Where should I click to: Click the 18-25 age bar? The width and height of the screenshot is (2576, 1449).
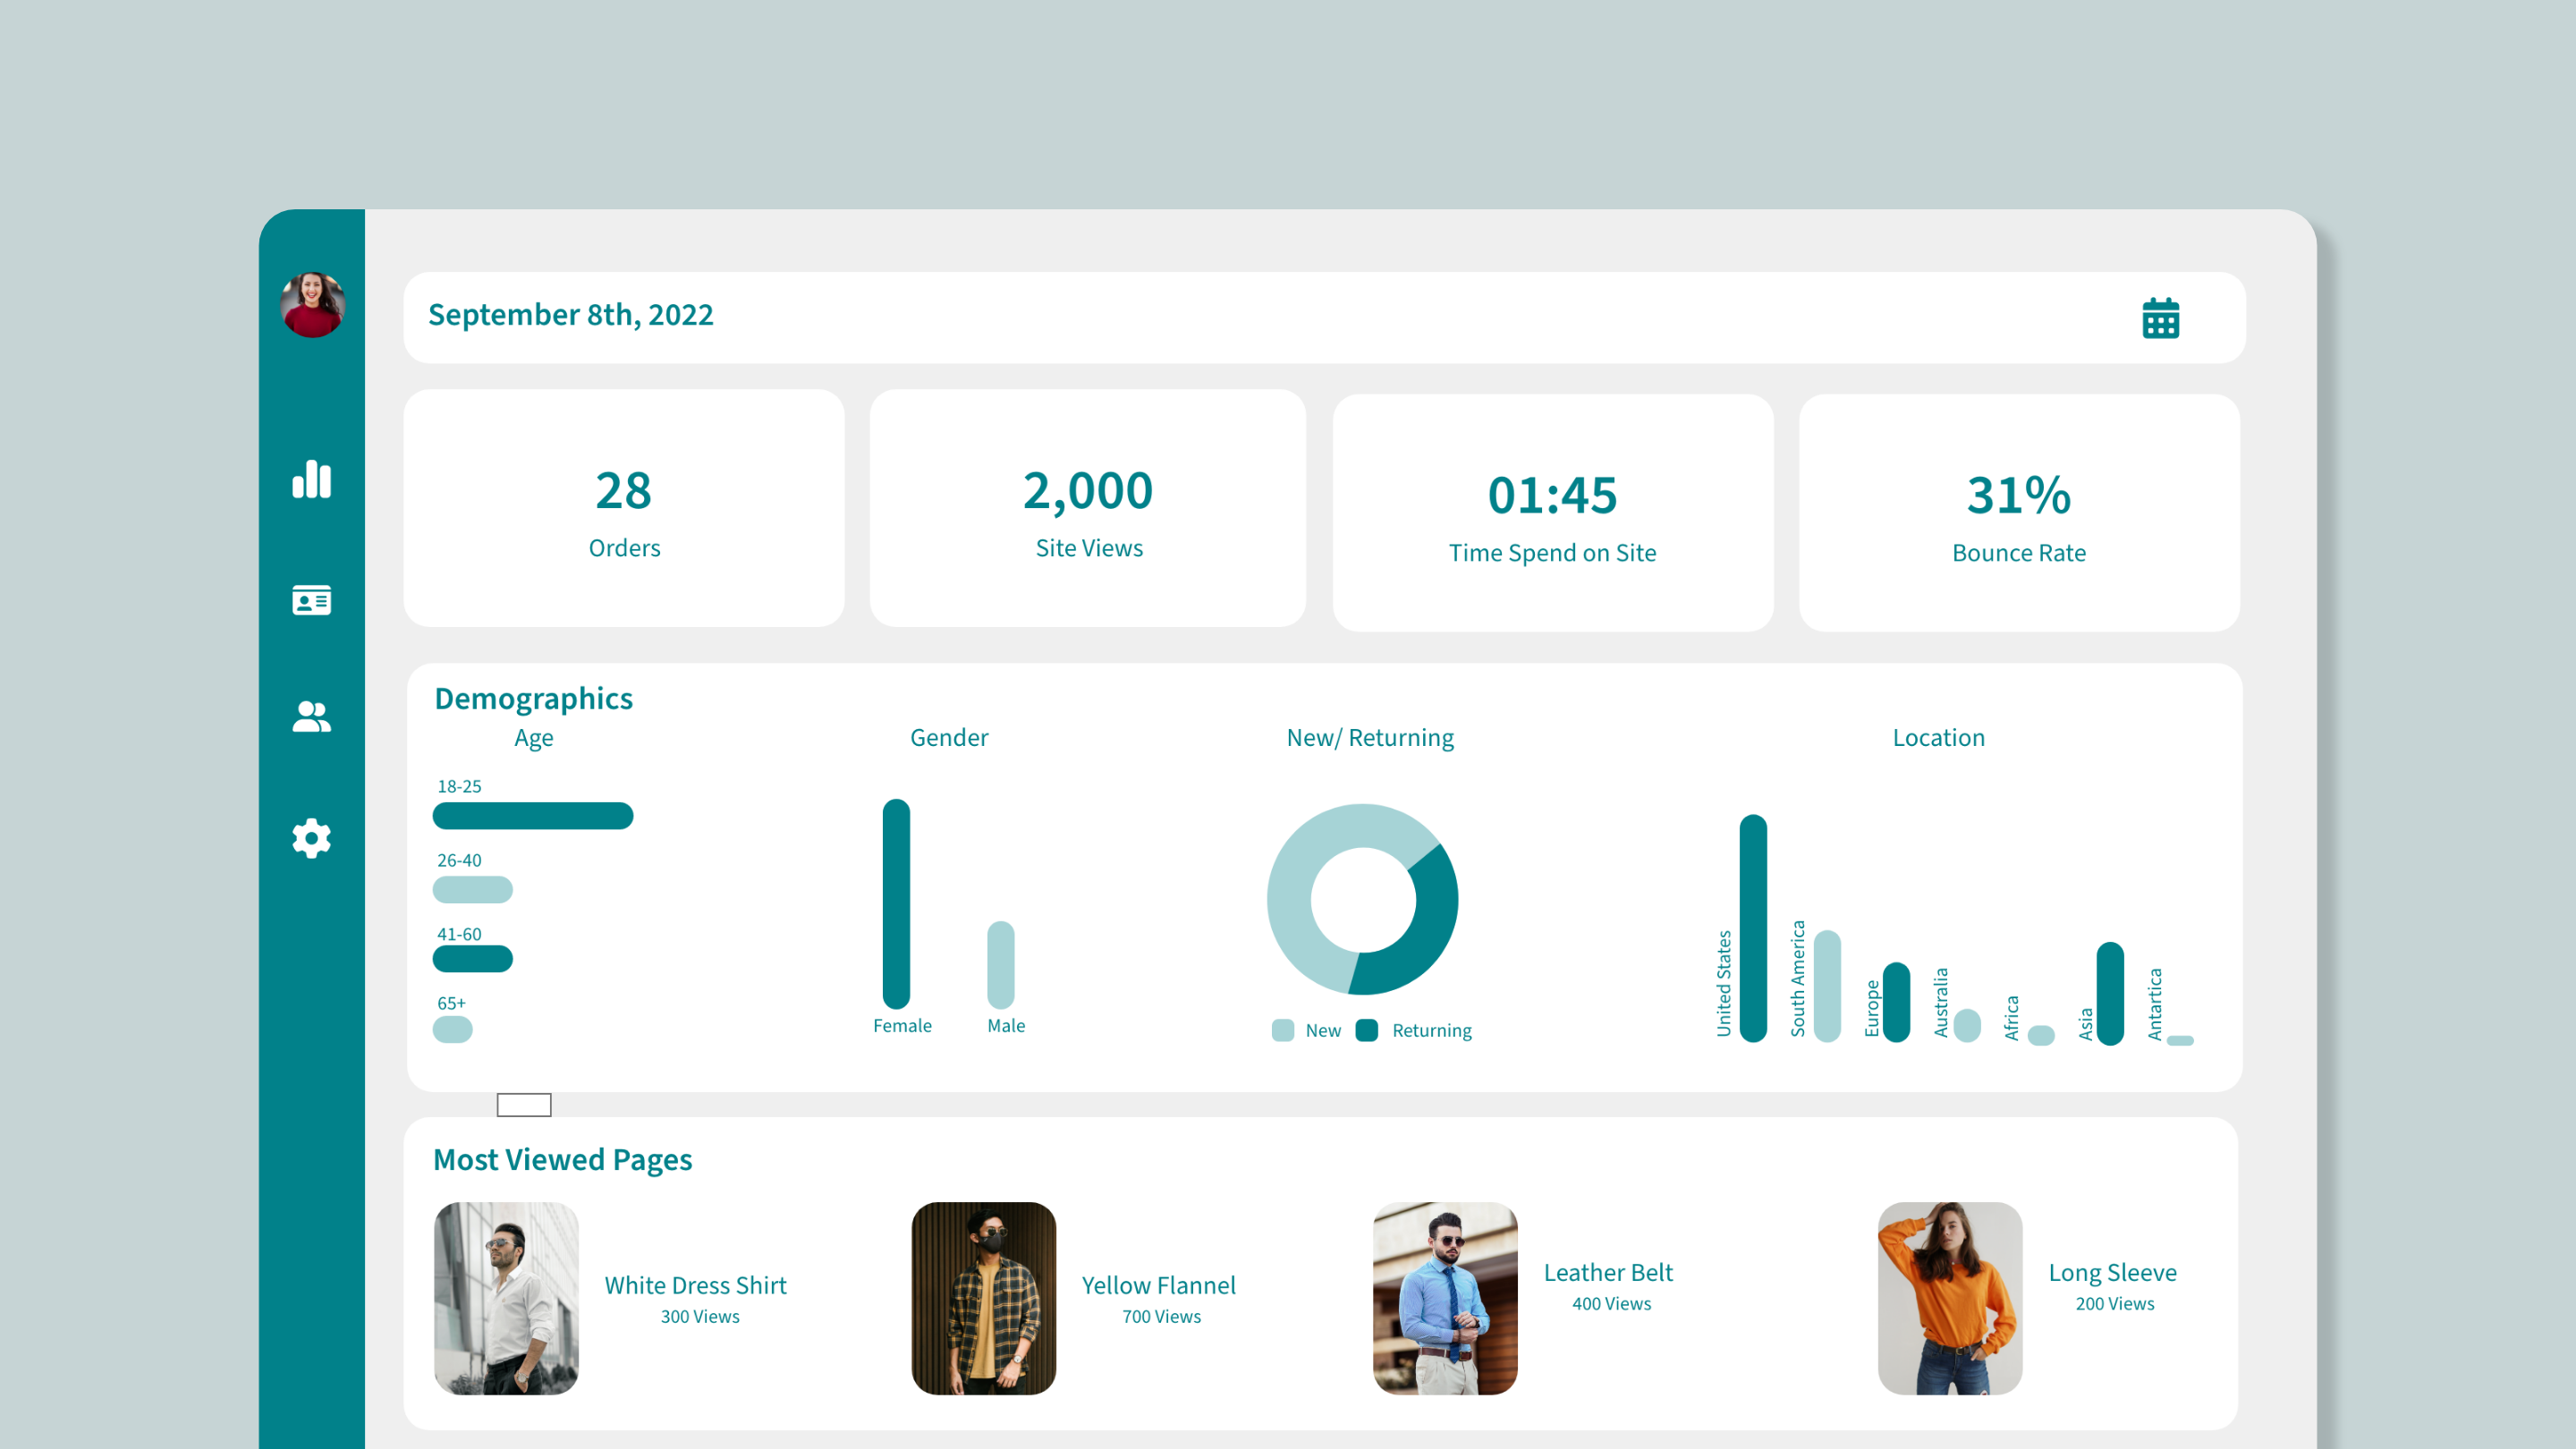tap(532, 816)
